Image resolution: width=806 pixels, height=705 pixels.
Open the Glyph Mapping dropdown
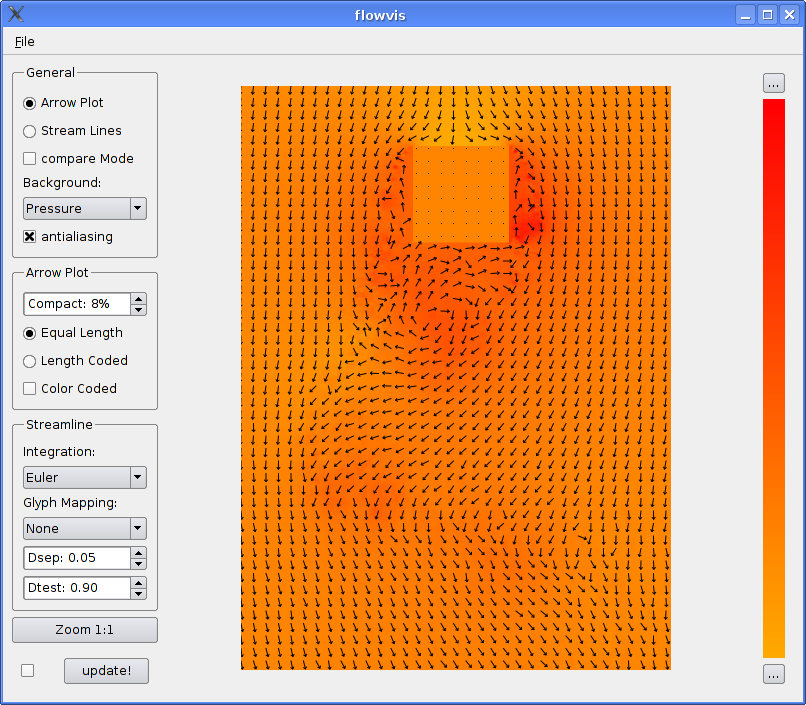tap(85, 528)
